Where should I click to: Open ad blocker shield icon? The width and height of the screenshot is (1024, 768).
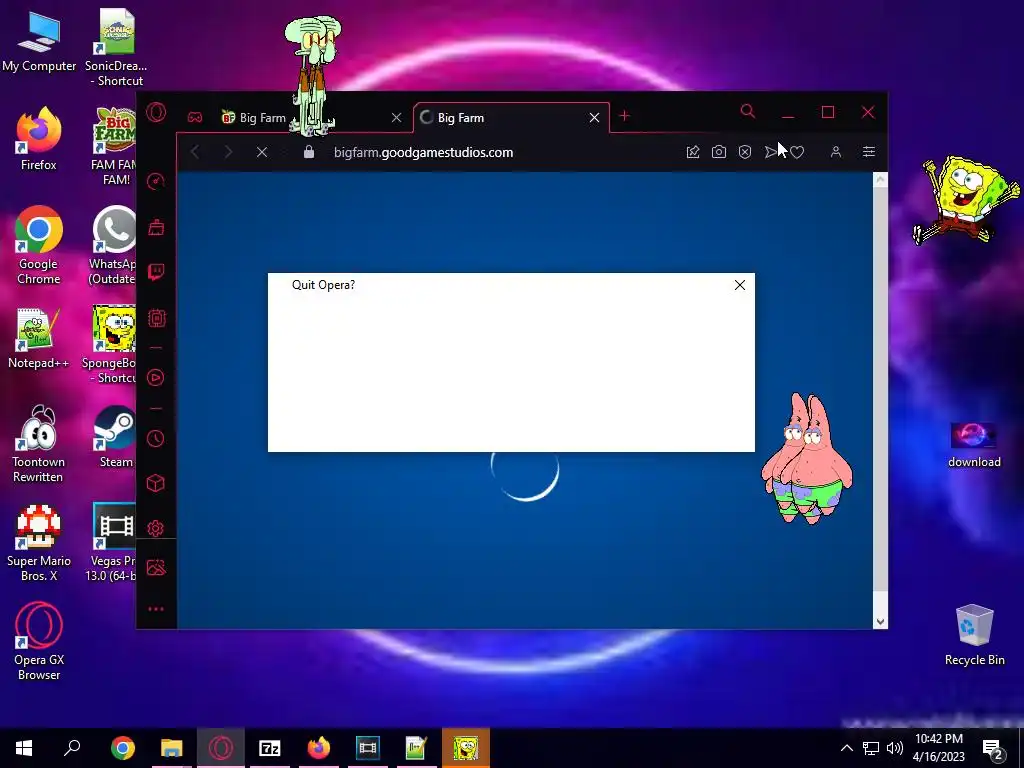coord(744,152)
